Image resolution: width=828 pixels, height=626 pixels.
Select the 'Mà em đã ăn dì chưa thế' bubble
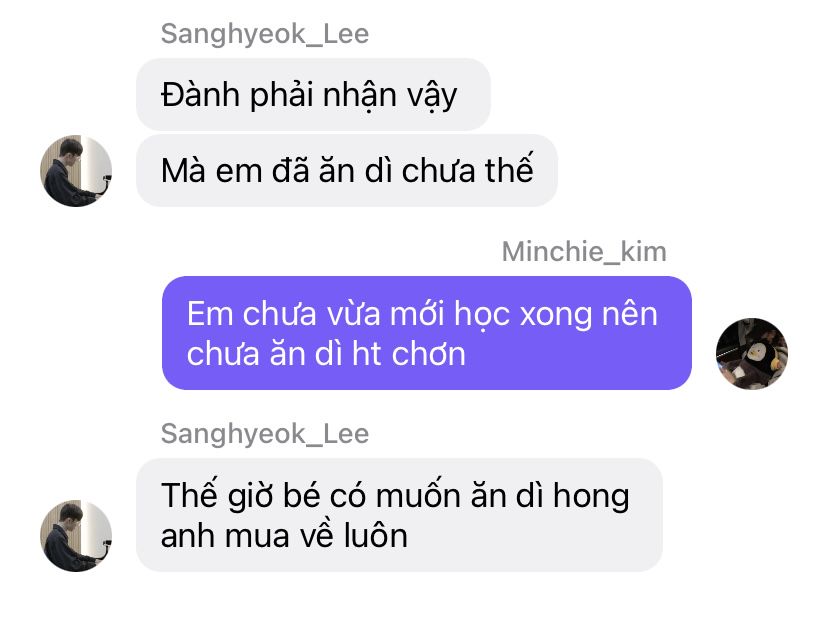347,171
